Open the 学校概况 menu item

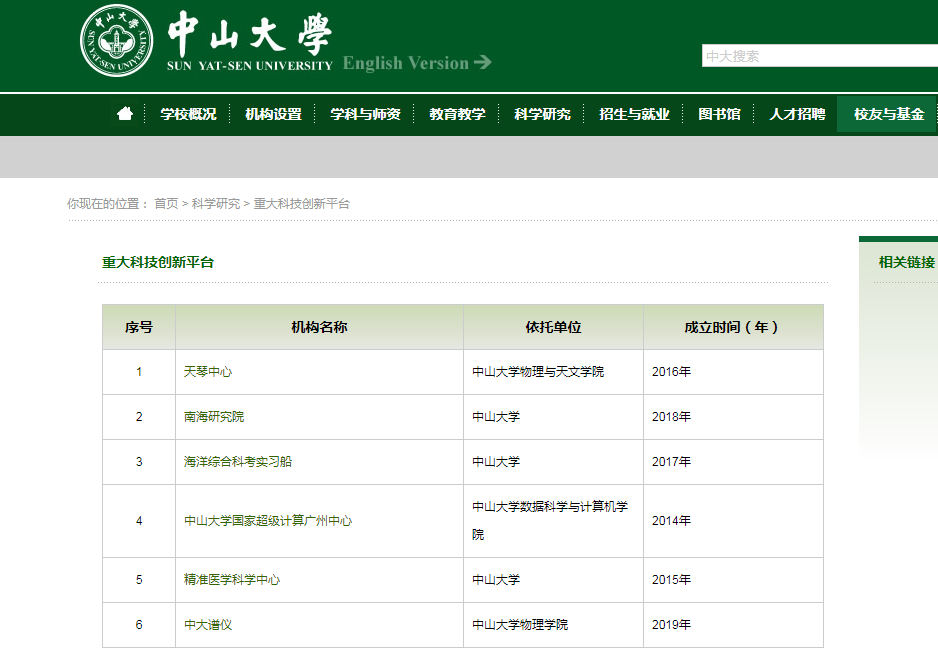point(187,114)
